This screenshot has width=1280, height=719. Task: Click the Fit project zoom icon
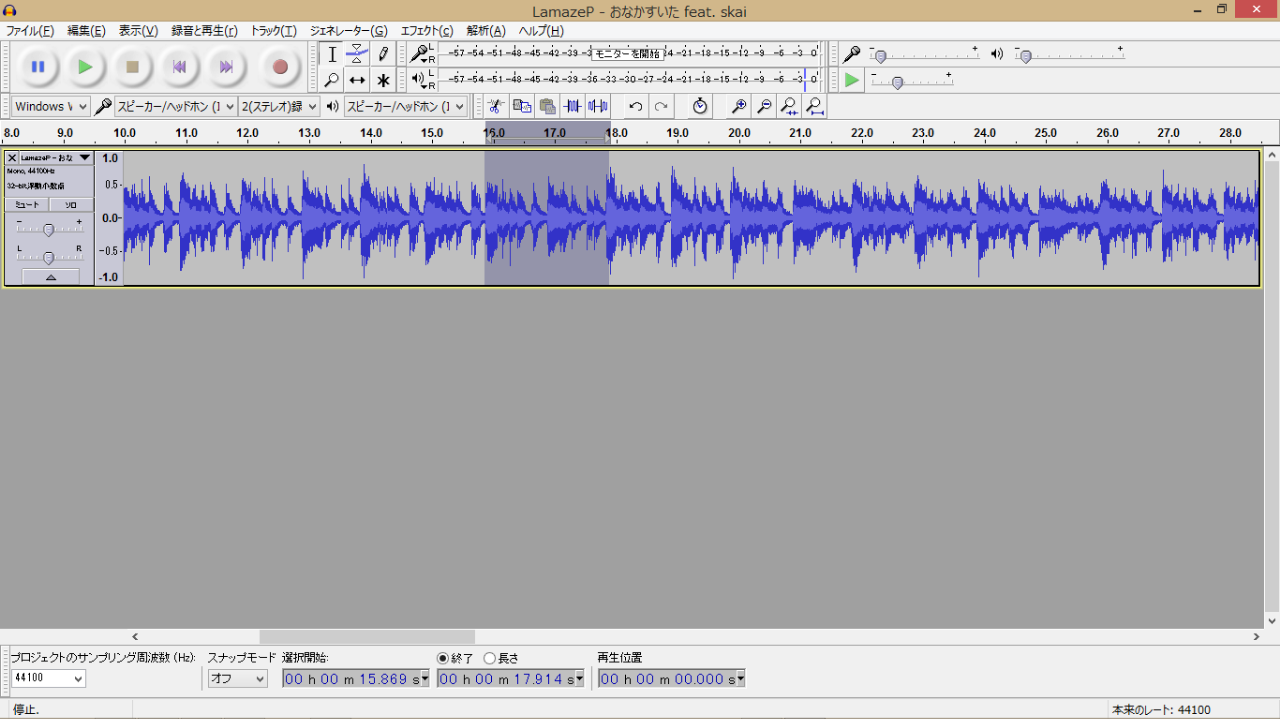[x=815, y=106]
